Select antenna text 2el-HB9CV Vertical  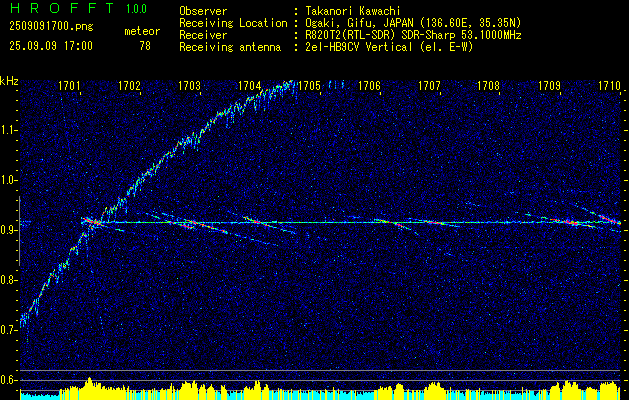pyautogui.click(x=359, y=47)
